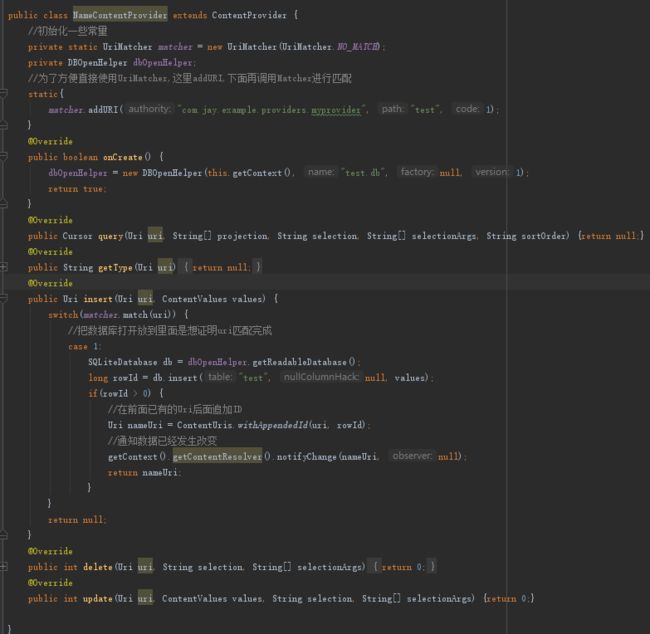
Task: Click the getType method name
Action: [x=115, y=267]
